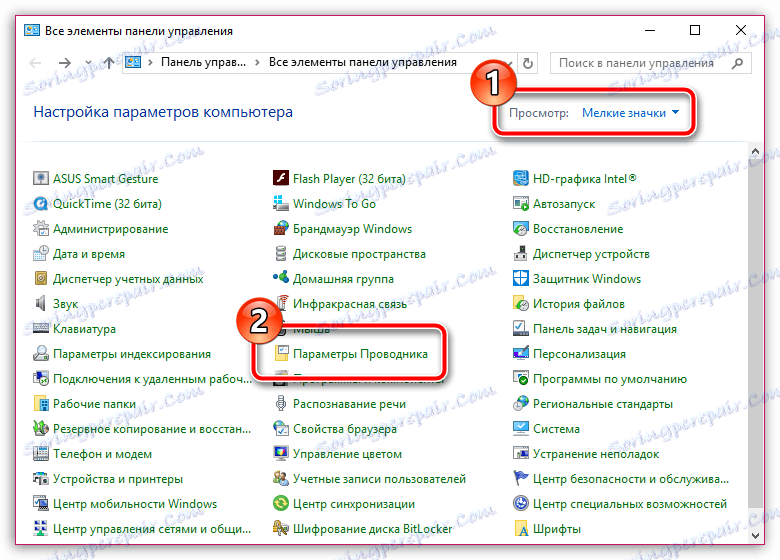
Task: Click the Flash Player (32 бита) icon
Action: [281, 178]
